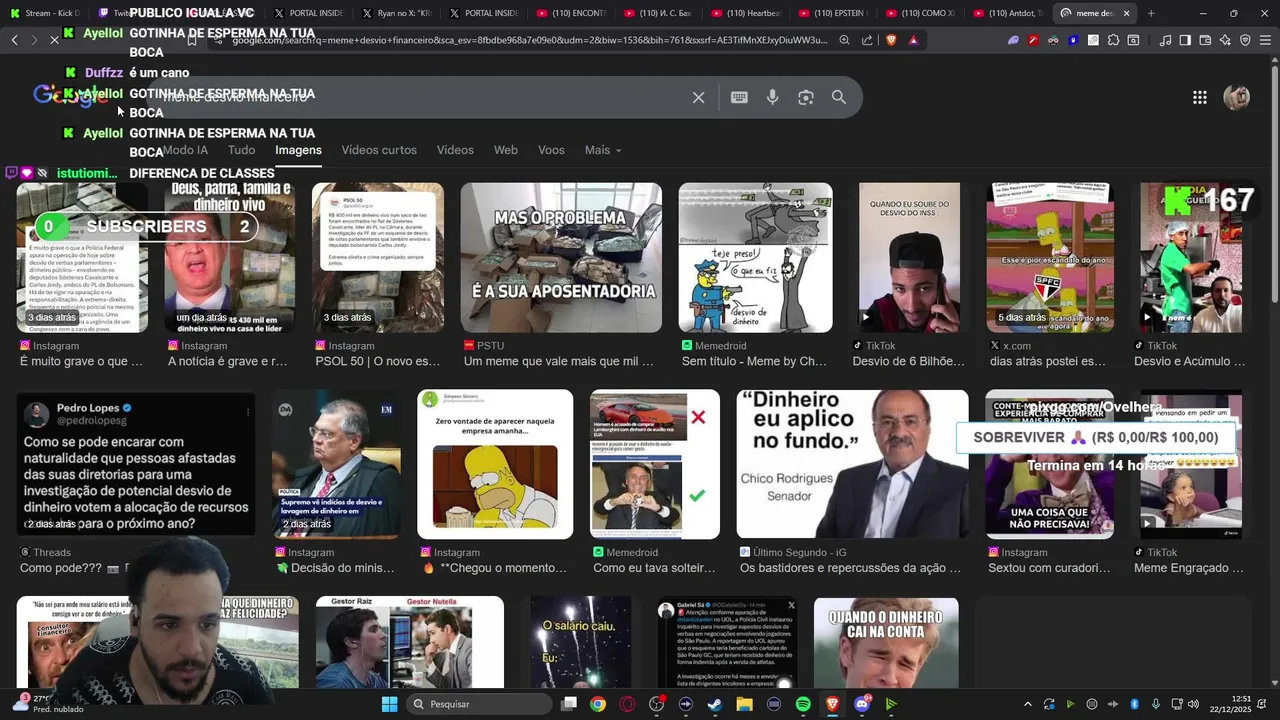Viewport: 1280px width, 720px height.
Task: Open the browser Extensions puzzle icon
Action: coord(1113,40)
